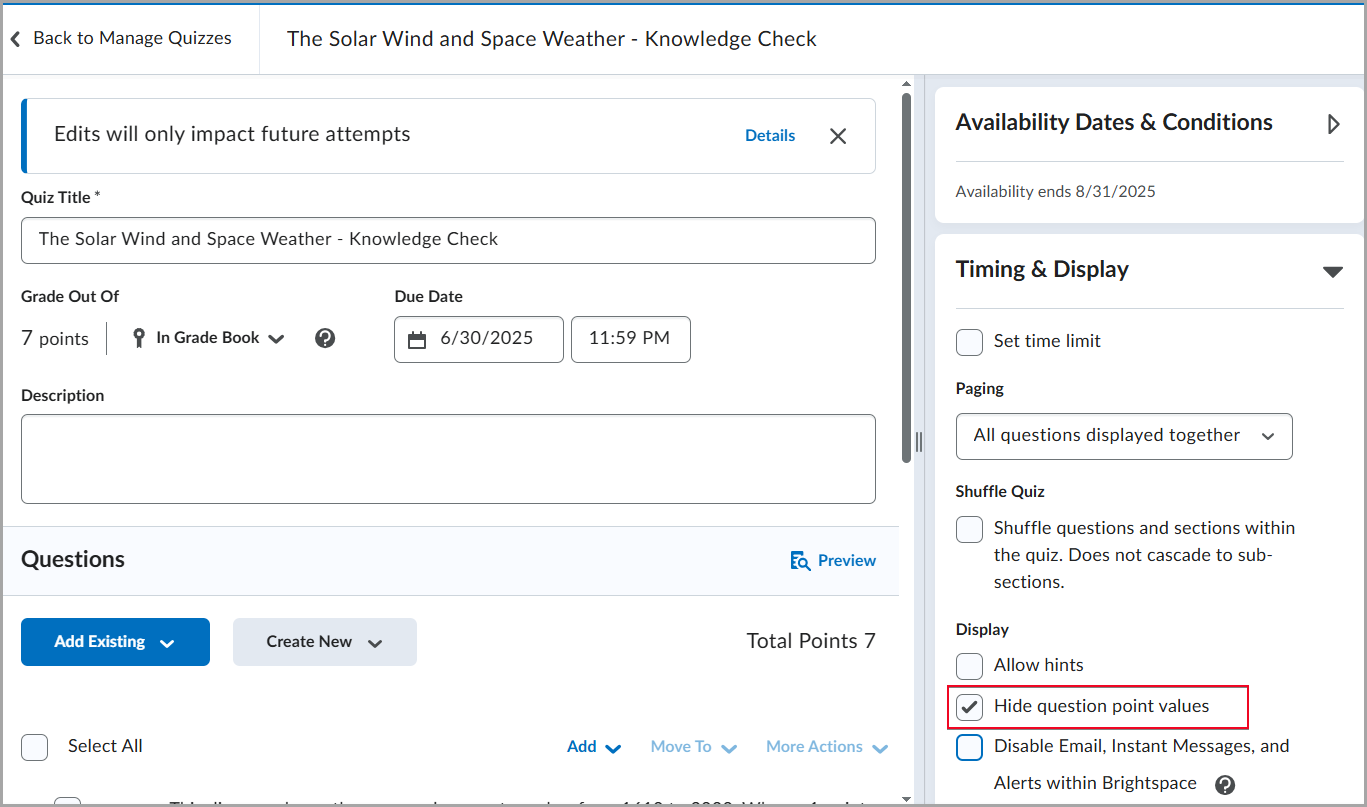The image size is (1367, 807).
Task: Click the Preview magnifier icon in Questions header
Action: coord(800,561)
